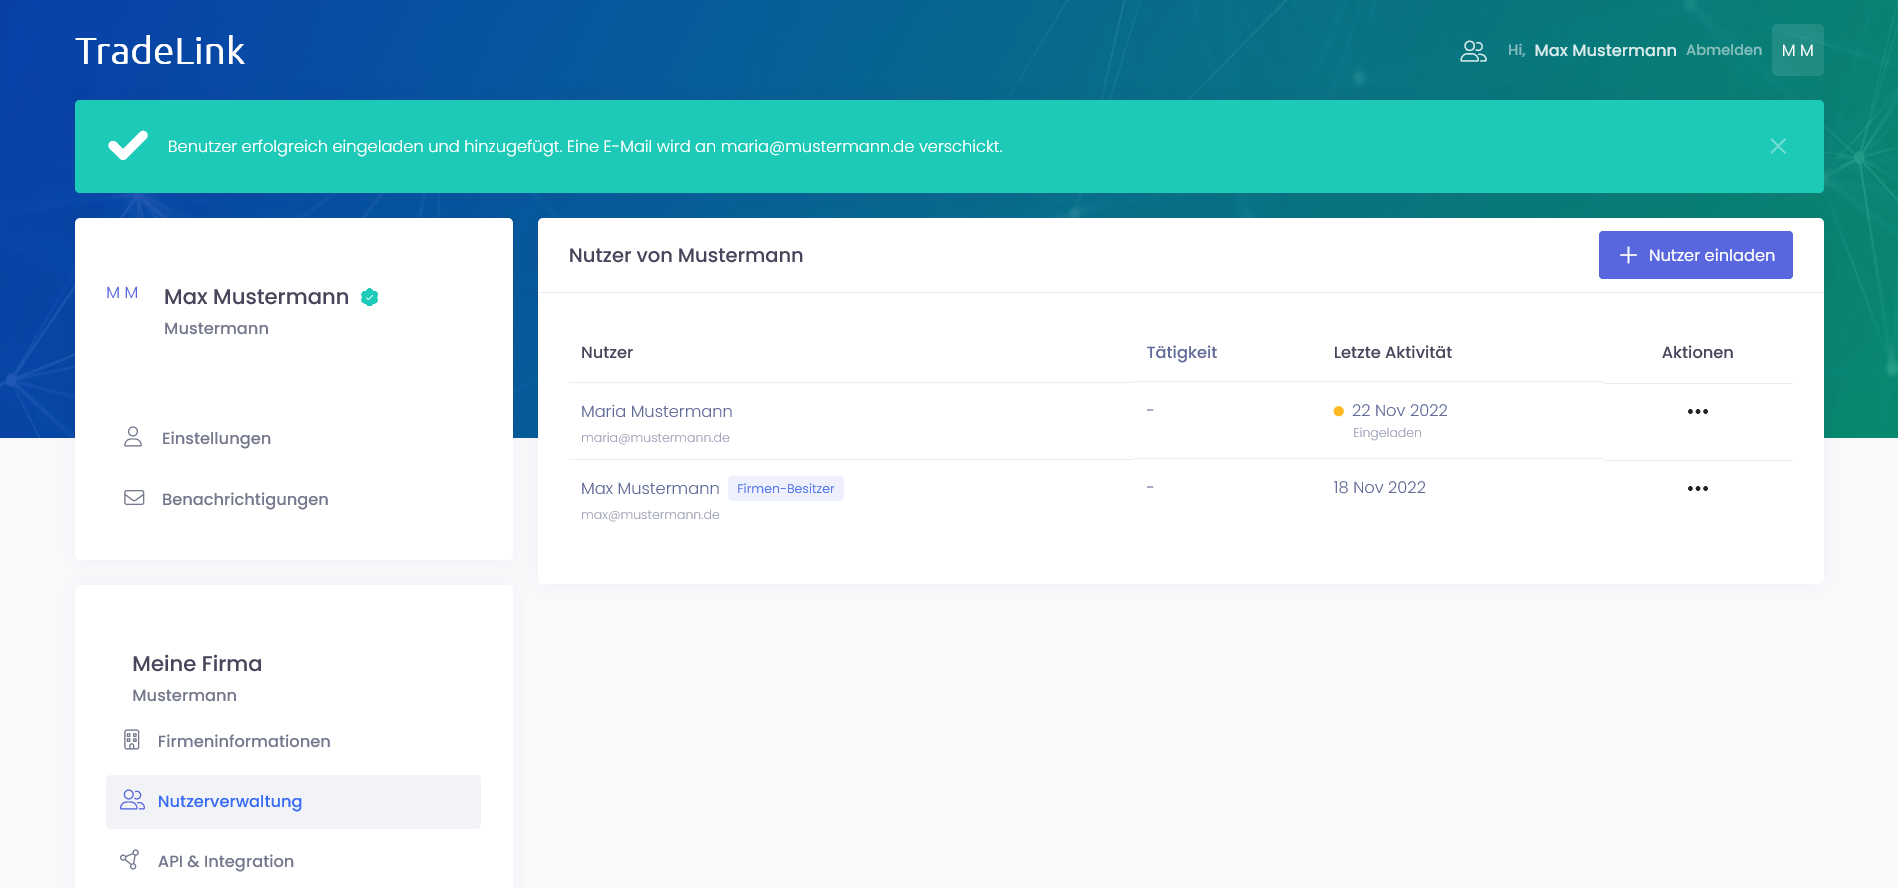
Task: Select Firmeninformationen menu item
Action: point(244,741)
